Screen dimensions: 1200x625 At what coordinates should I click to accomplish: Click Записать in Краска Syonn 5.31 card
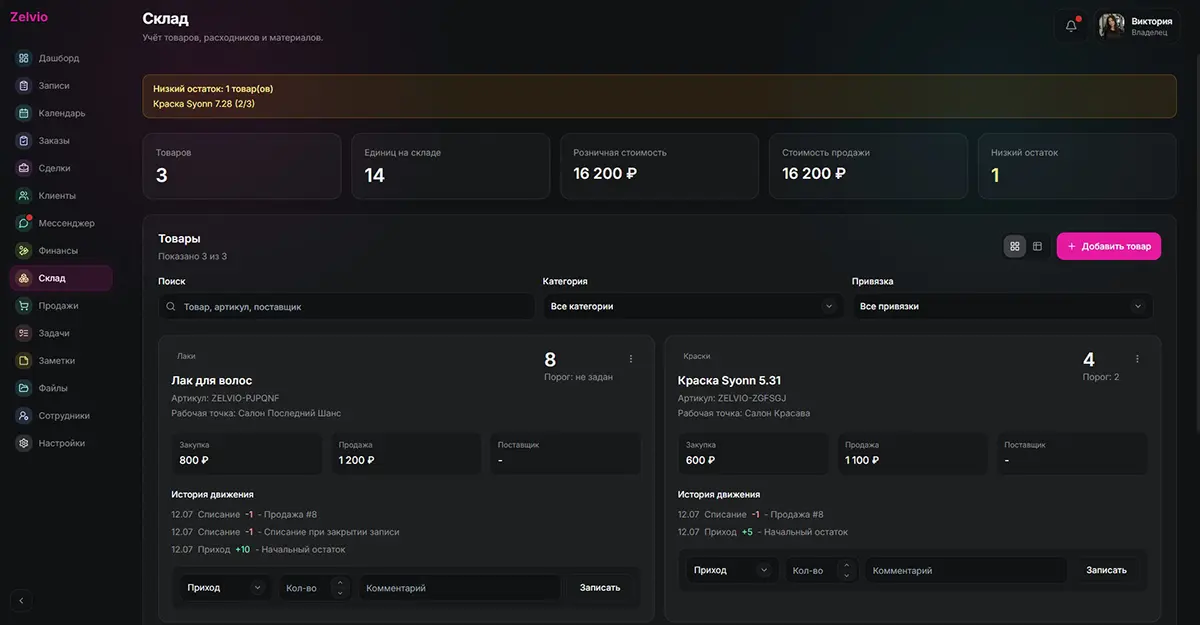pyautogui.click(x=1107, y=570)
